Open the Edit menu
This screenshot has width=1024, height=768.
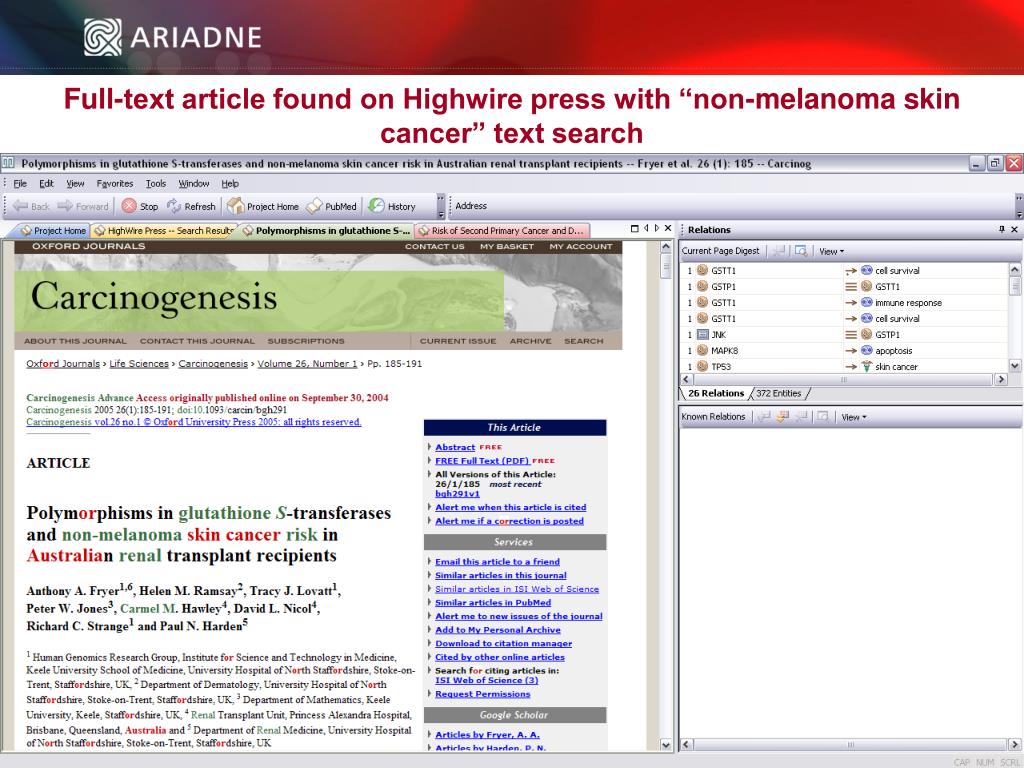click(46, 184)
